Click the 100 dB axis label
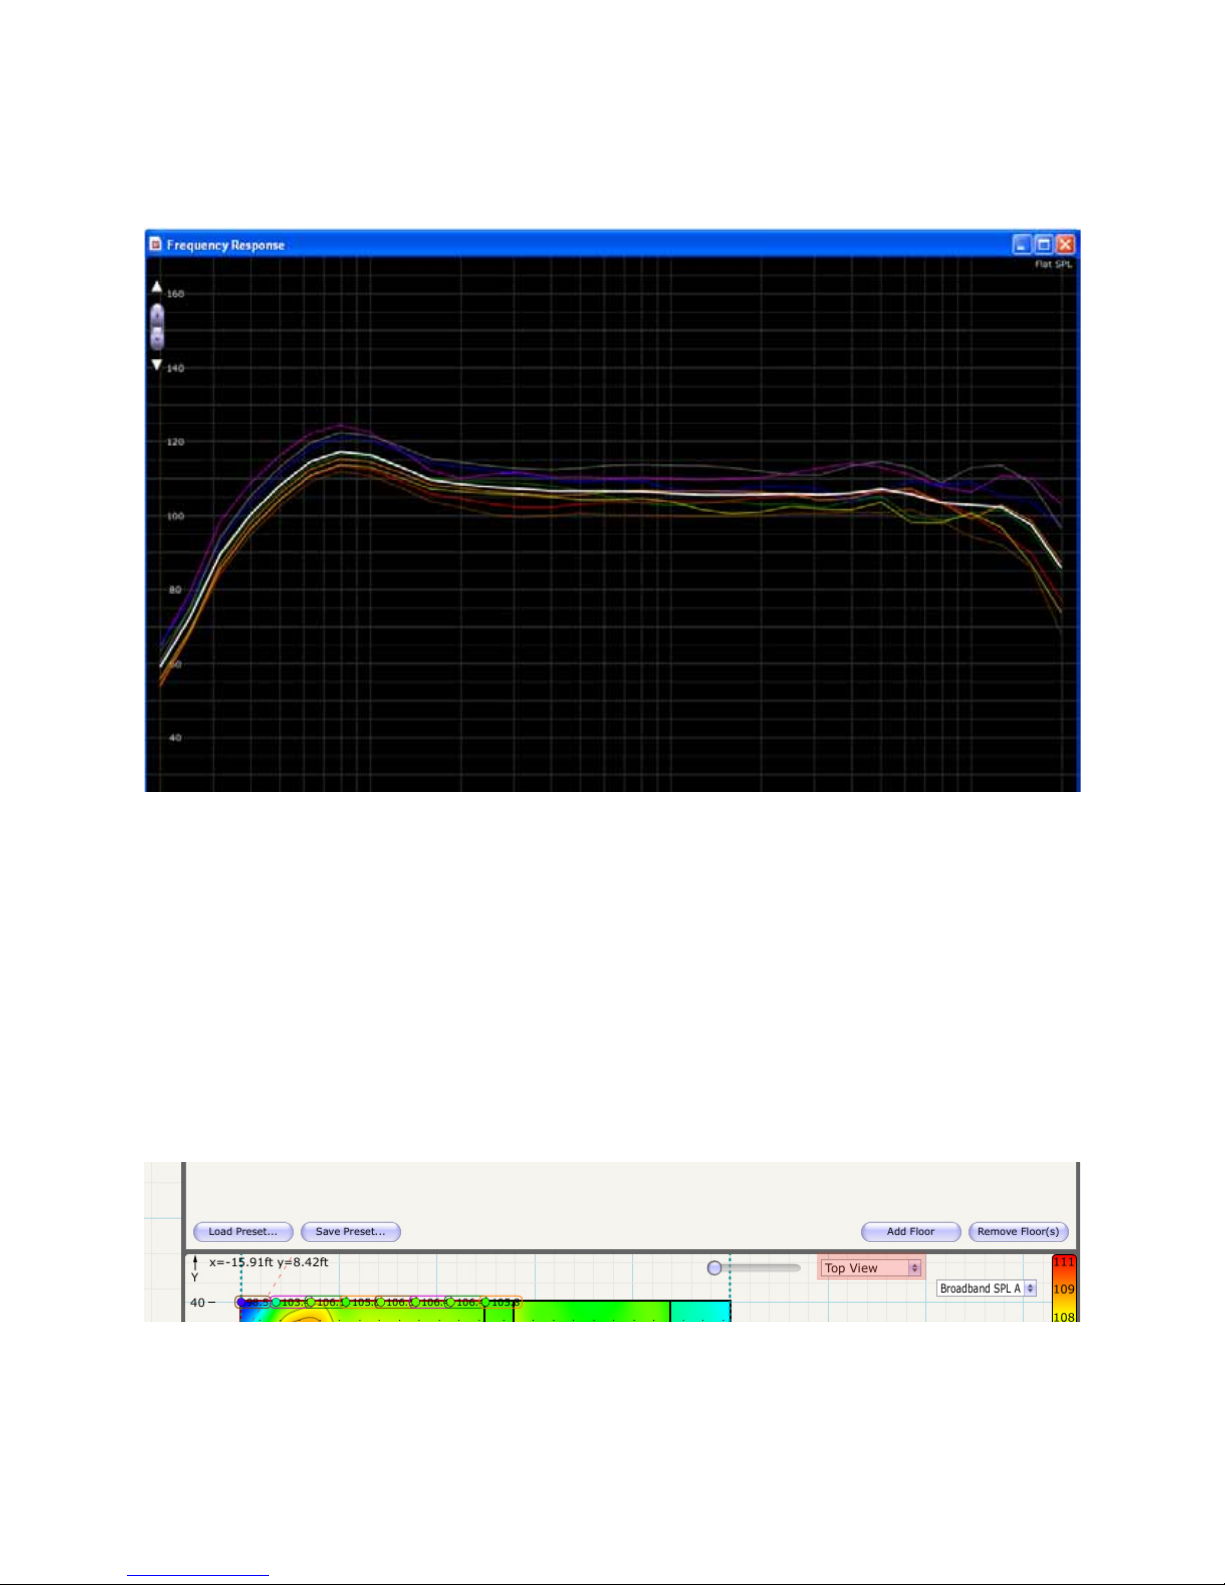 pos(176,516)
